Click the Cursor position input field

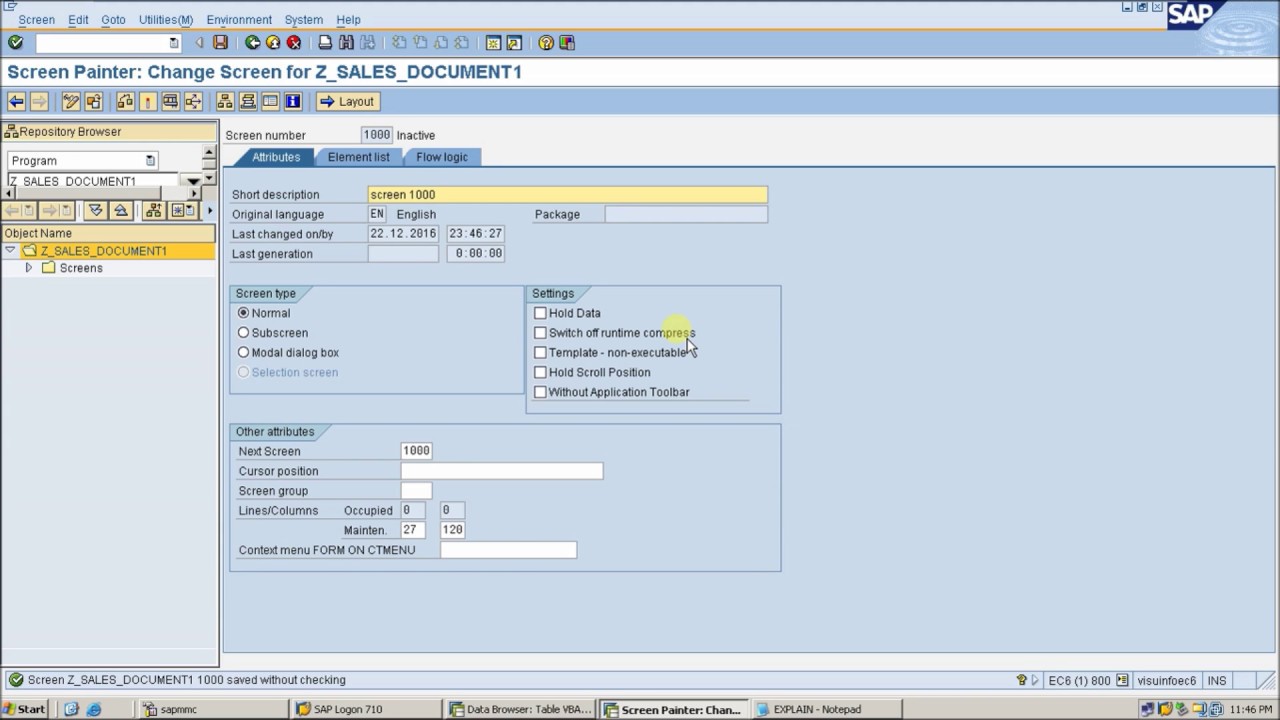502,471
